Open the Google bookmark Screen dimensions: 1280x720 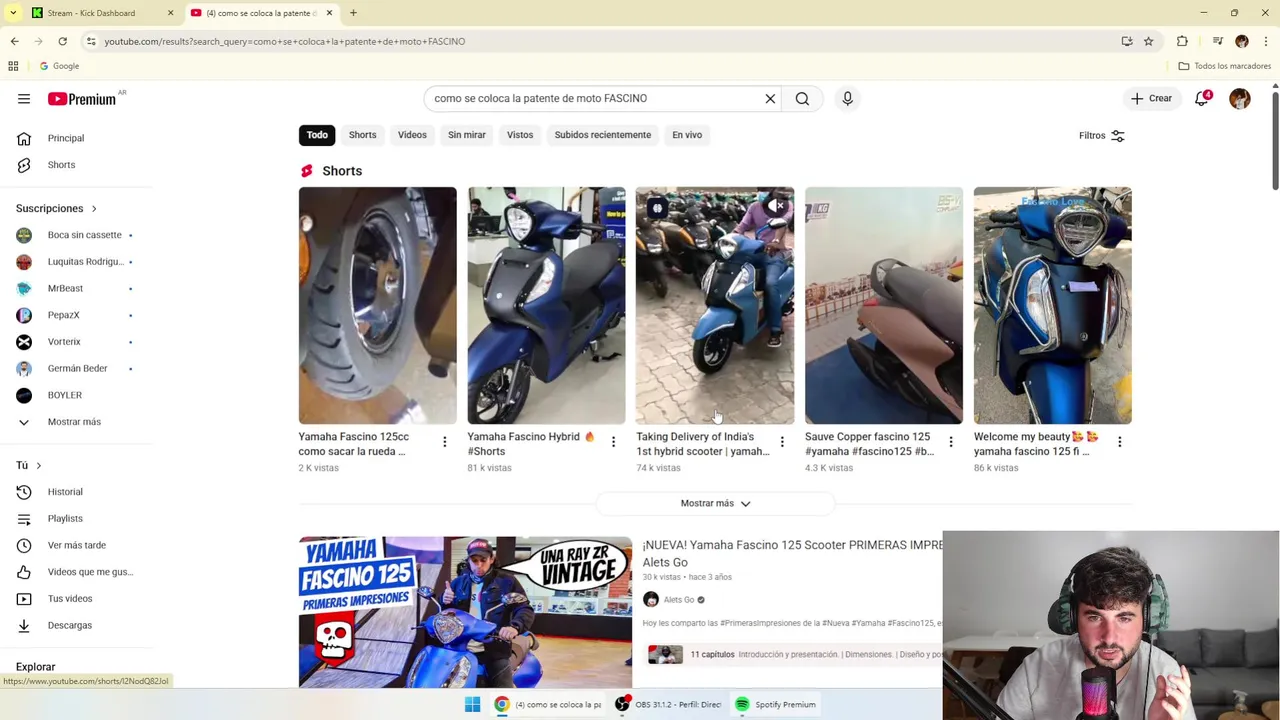pos(59,66)
